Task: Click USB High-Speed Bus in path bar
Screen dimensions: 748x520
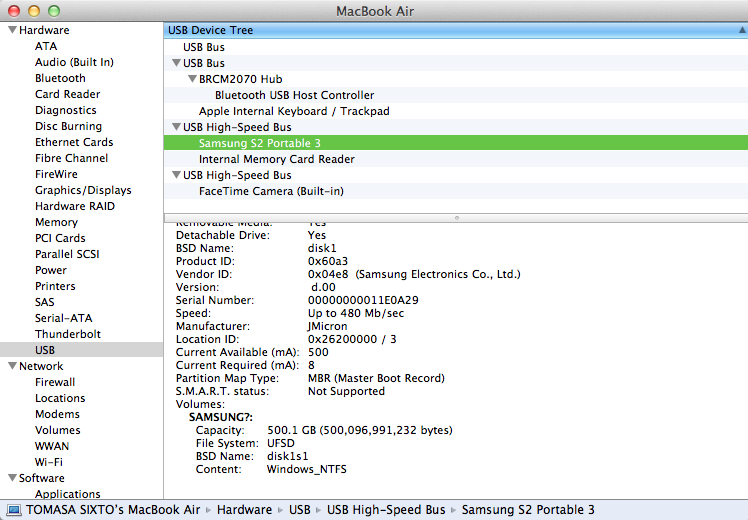Action: 386,510
